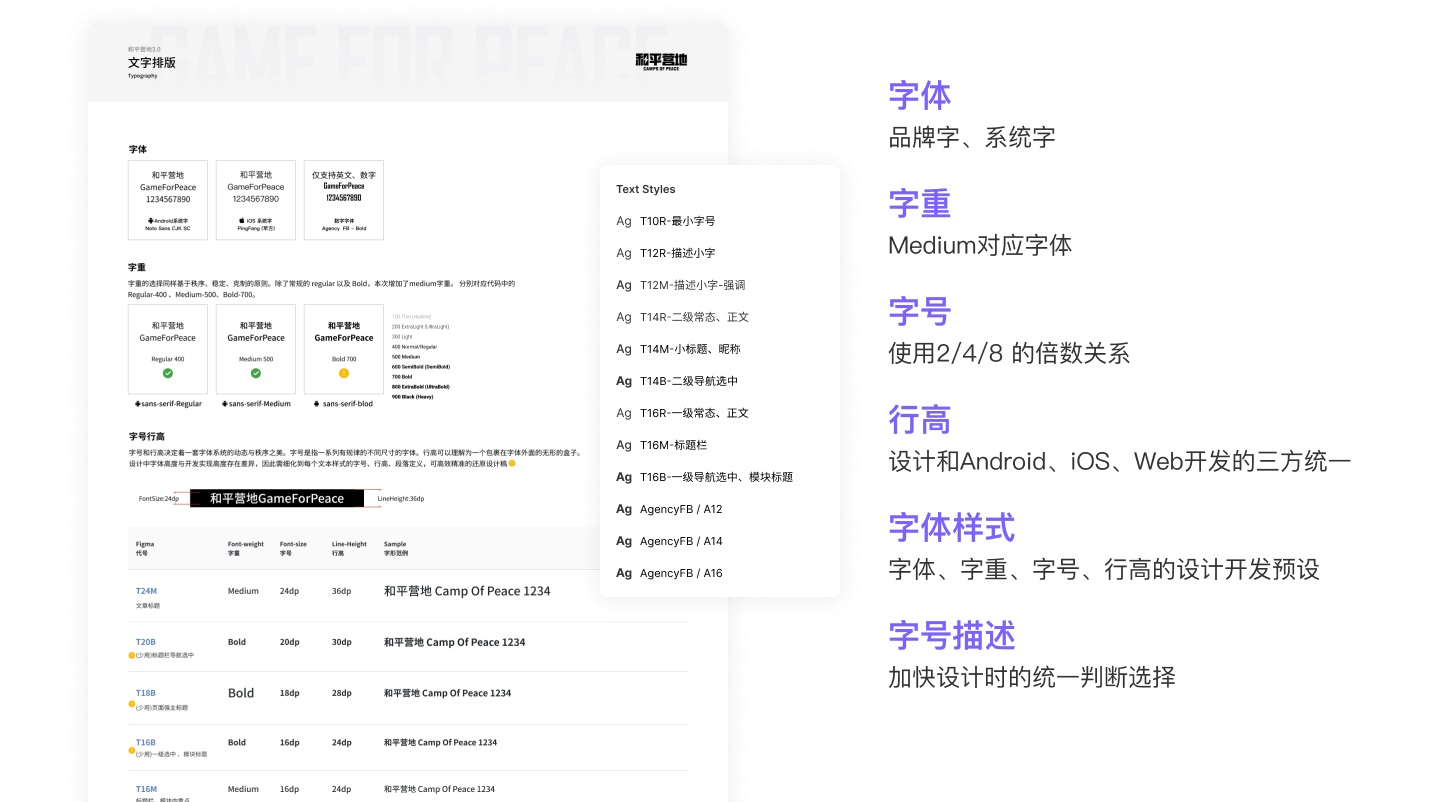Select the Agency FB – Bold font card
The width and height of the screenshot is (1440, 802).
[x=344, y=200]
